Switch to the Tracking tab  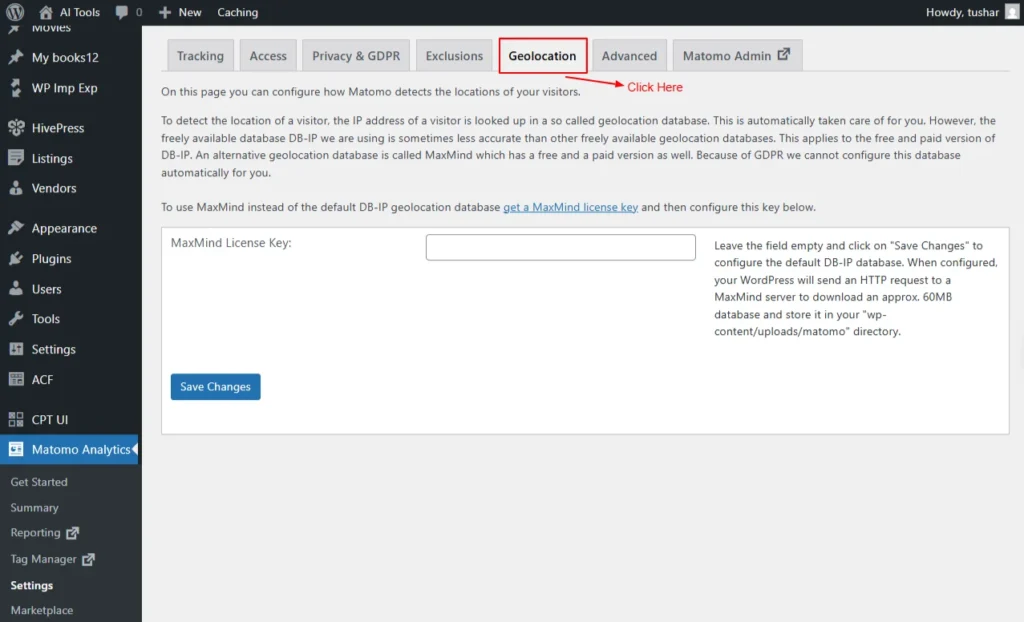point(200,56)
